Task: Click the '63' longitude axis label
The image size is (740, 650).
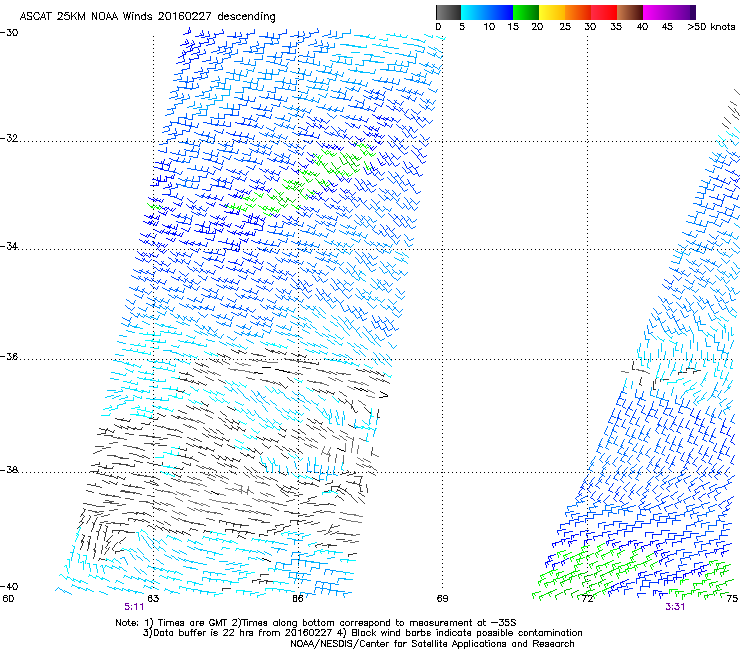Action: 153,599
